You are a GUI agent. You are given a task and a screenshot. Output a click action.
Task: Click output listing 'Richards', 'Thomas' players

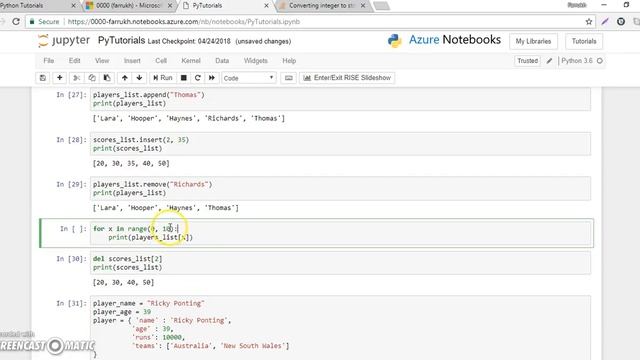pos(189,118)
